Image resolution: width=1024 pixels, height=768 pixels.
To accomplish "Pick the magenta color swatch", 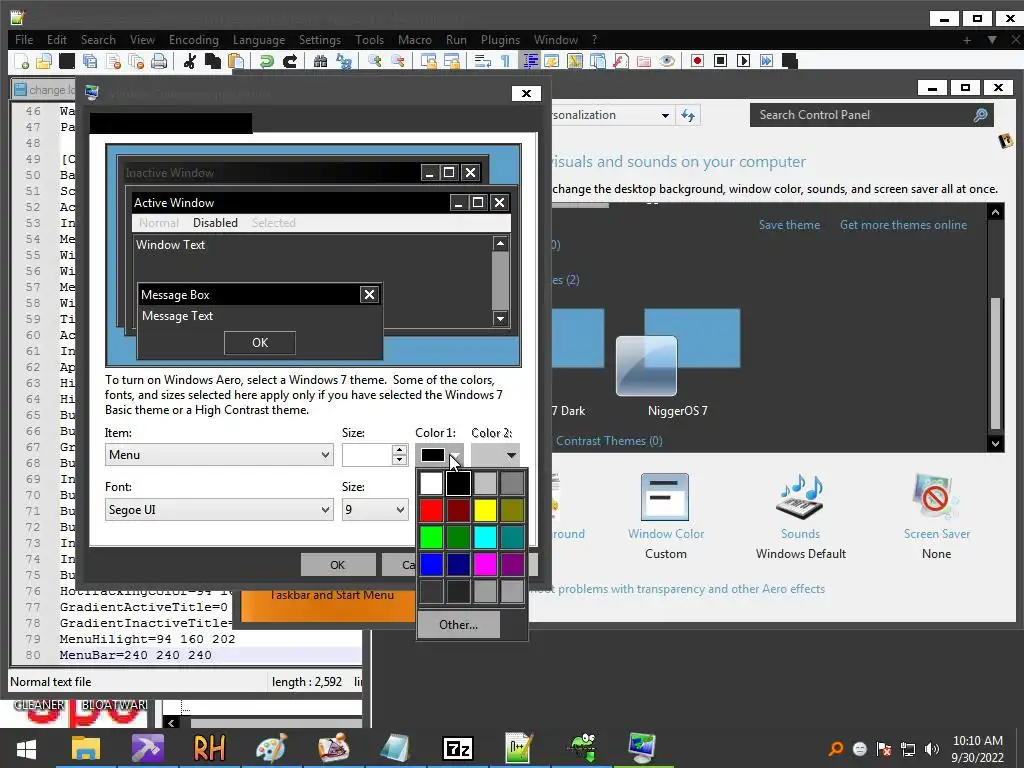I will point(485,564).
